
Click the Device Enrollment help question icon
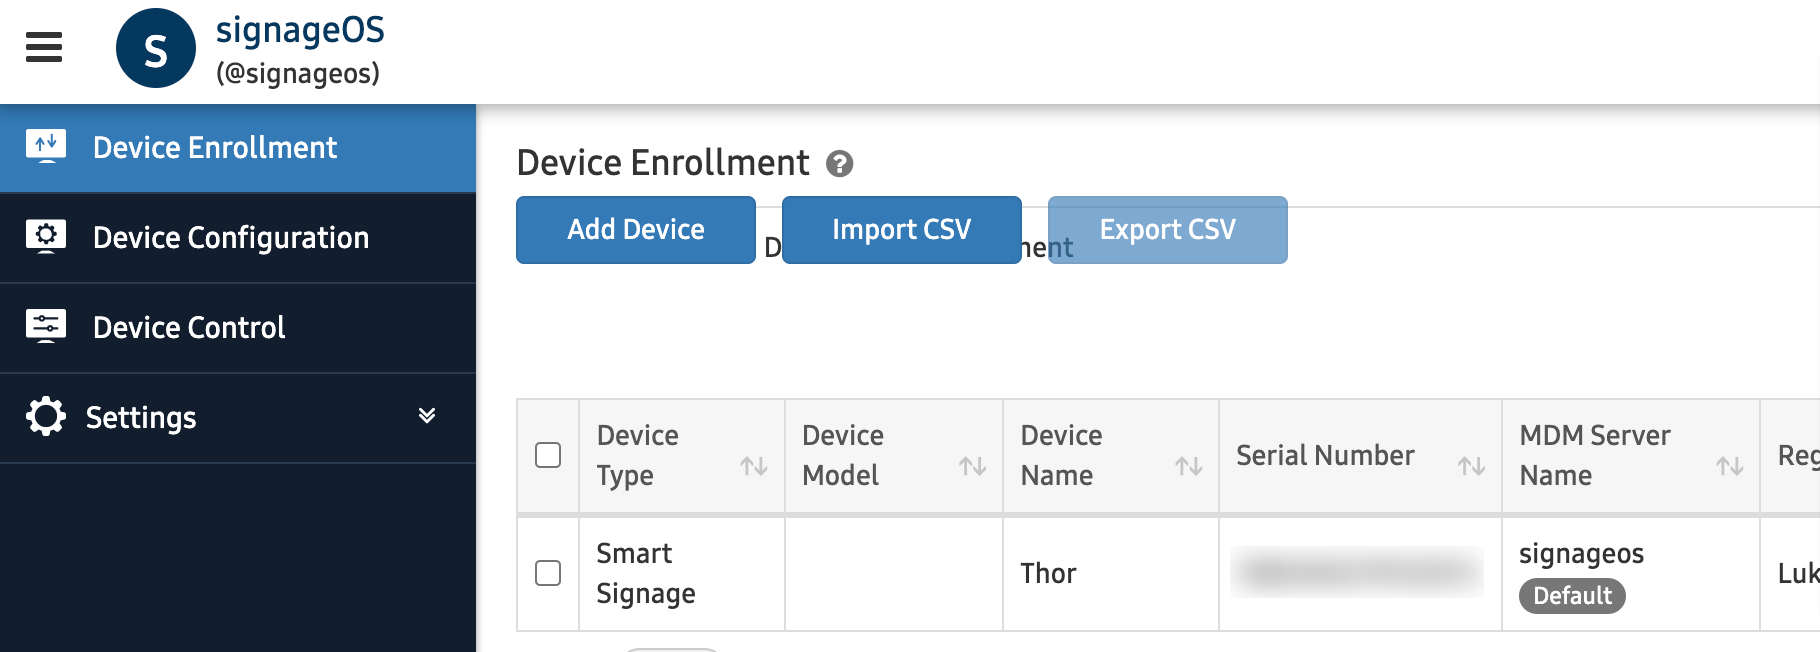(839, 164)
